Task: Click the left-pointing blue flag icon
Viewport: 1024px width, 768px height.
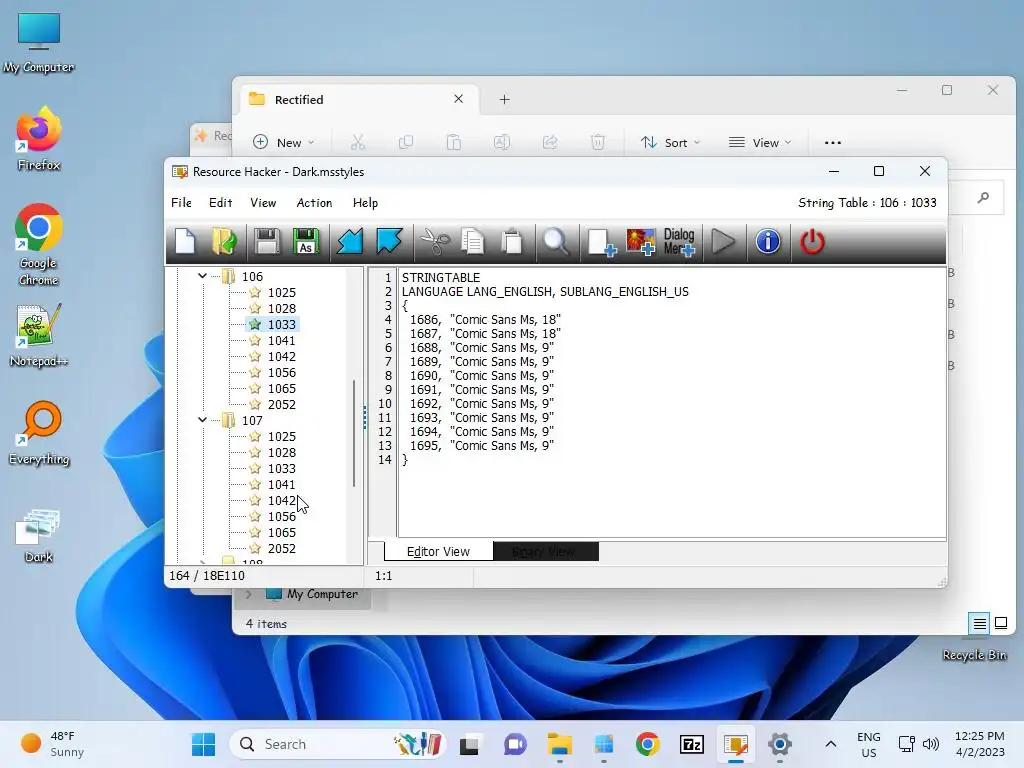Action: (x=350, y=242)
